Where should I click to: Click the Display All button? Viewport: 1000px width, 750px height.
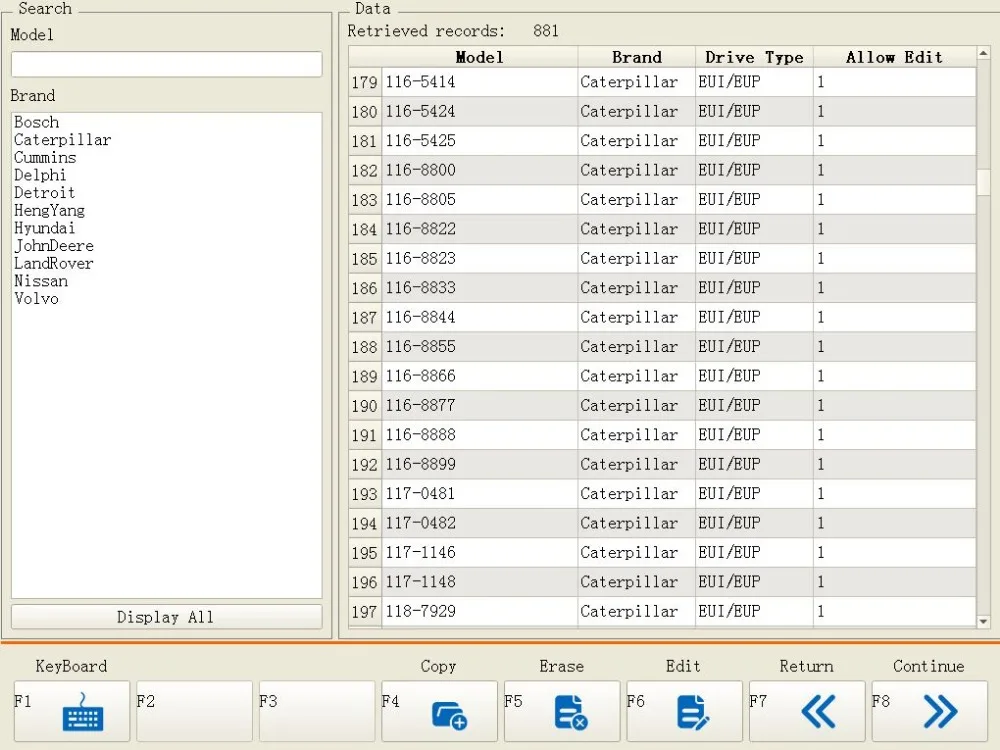[x=166, y=617]
